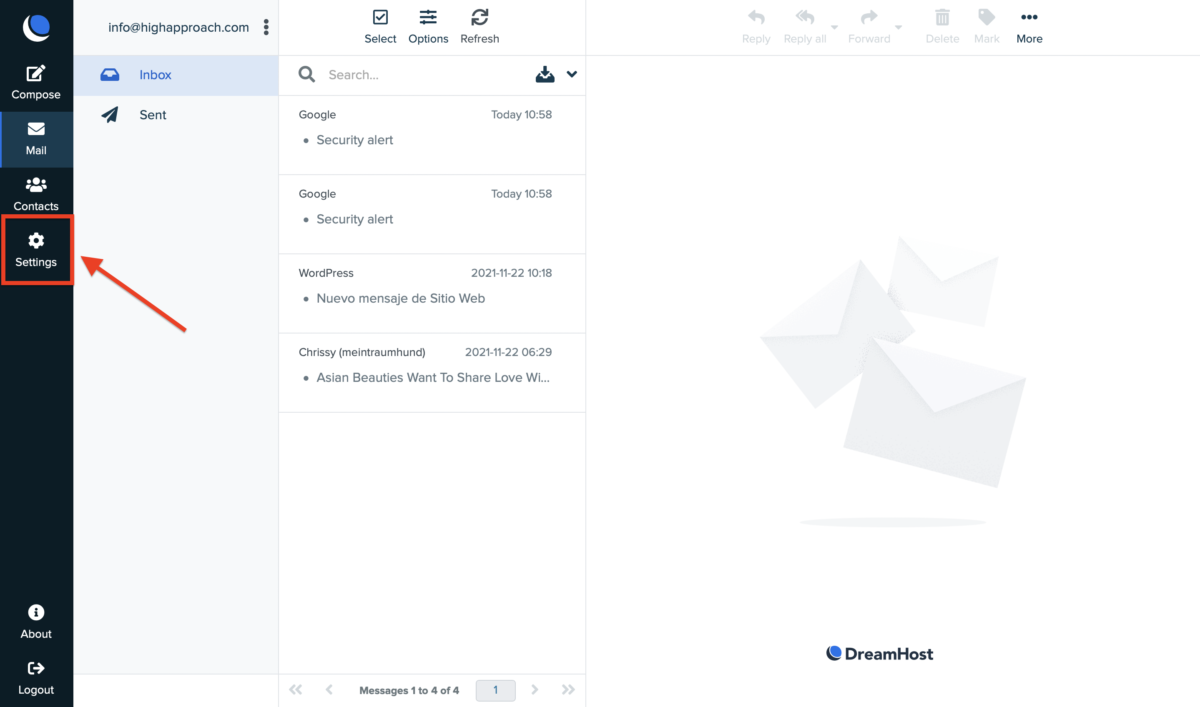Image resolution: width=1200 pixels, height=707 pixels.
Task: Delete the selected message with the trash icon
Action: [x=941, y=25]
